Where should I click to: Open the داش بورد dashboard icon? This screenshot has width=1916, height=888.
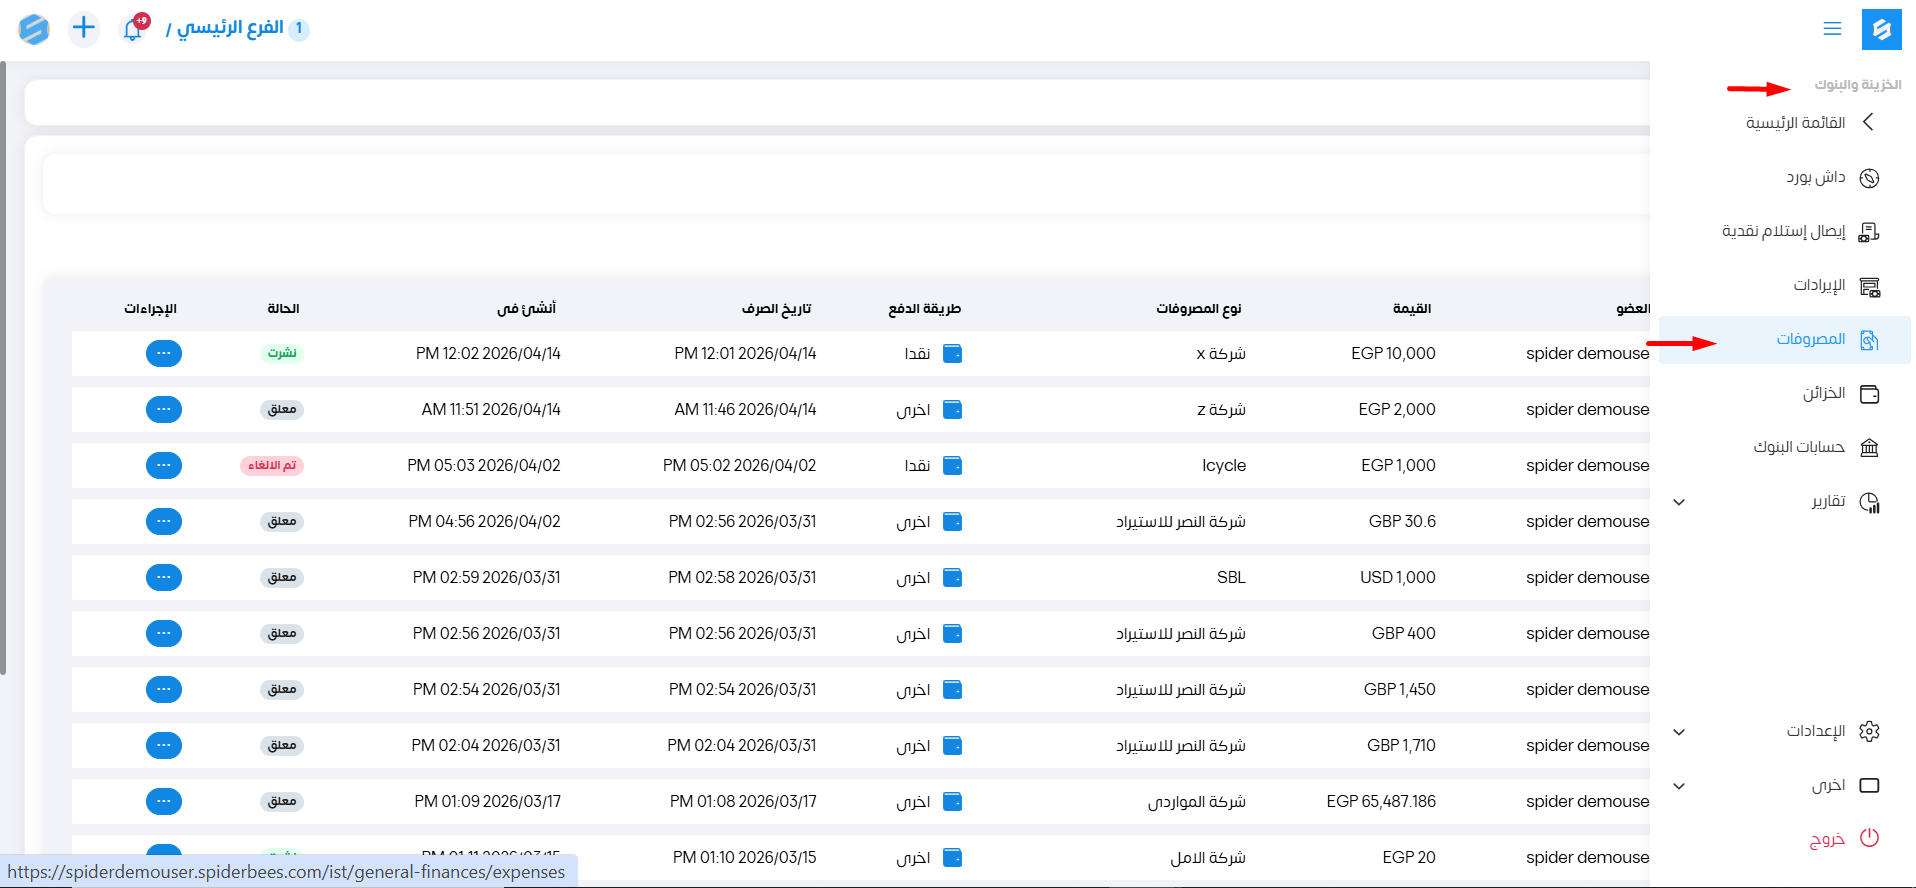[x=1869, y=178]
